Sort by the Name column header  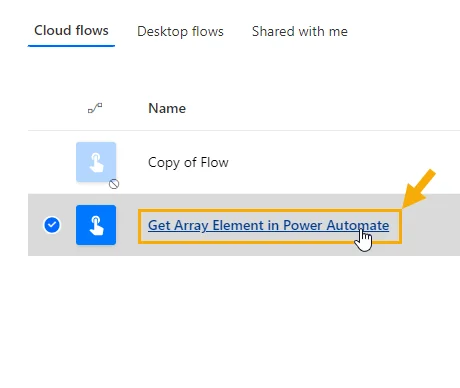[167, 108]
